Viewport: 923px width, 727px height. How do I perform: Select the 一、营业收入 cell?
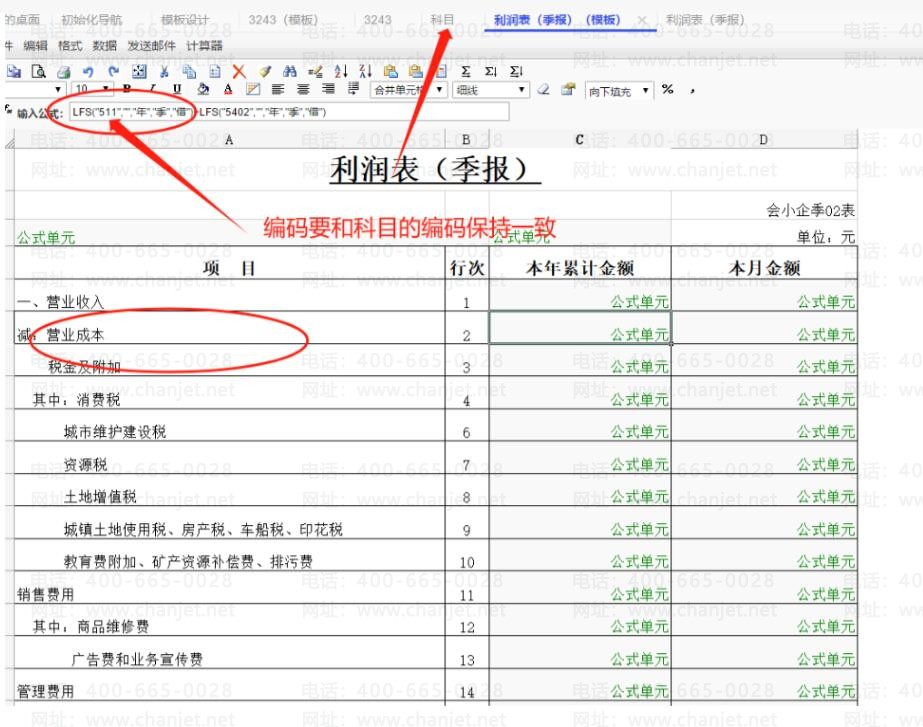pyautogui.click(x=230, y=296)
